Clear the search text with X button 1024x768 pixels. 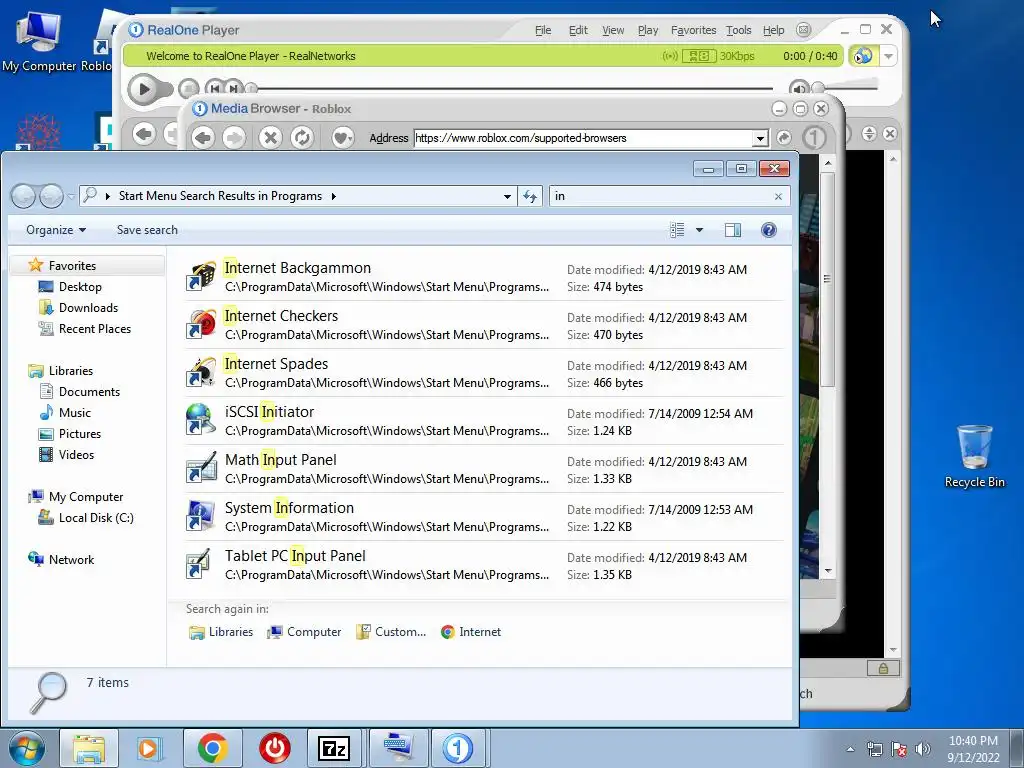tap(778, 197)
